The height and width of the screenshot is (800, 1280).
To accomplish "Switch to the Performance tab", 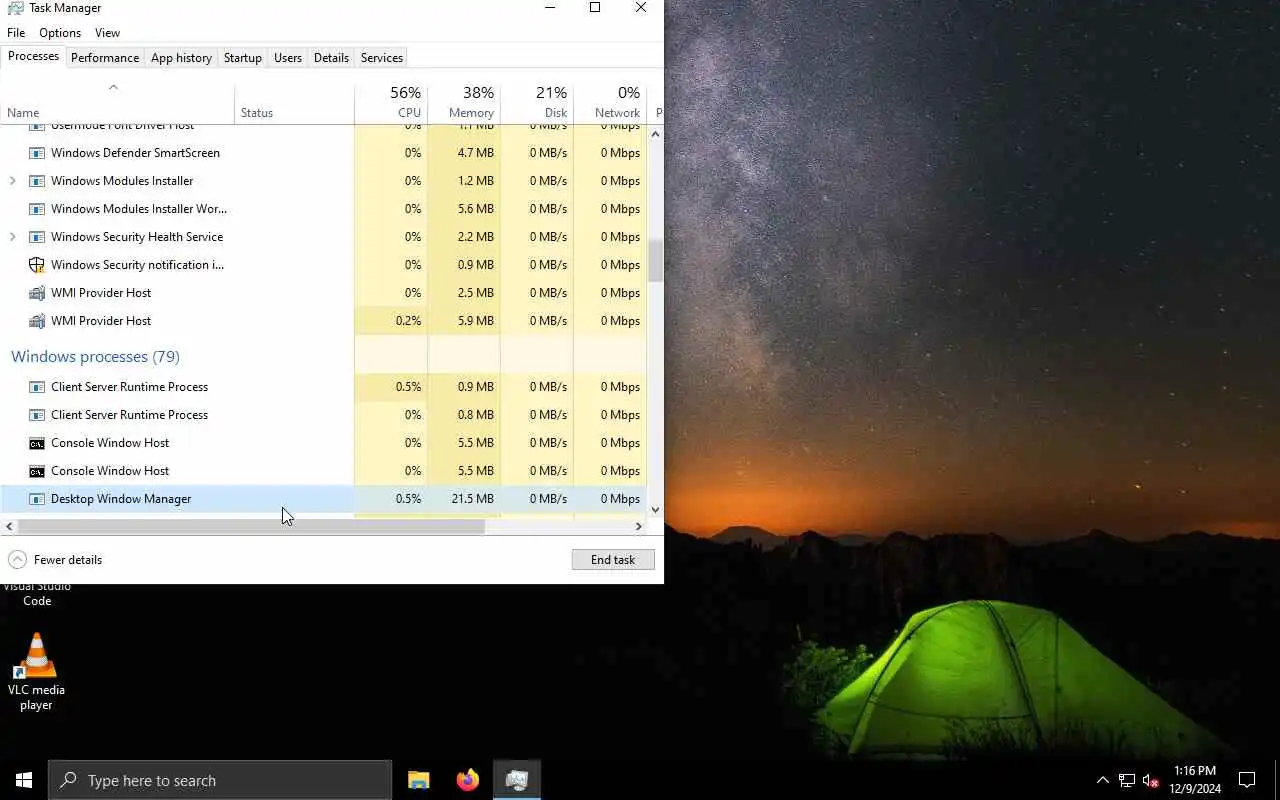I will pos(105,58).
